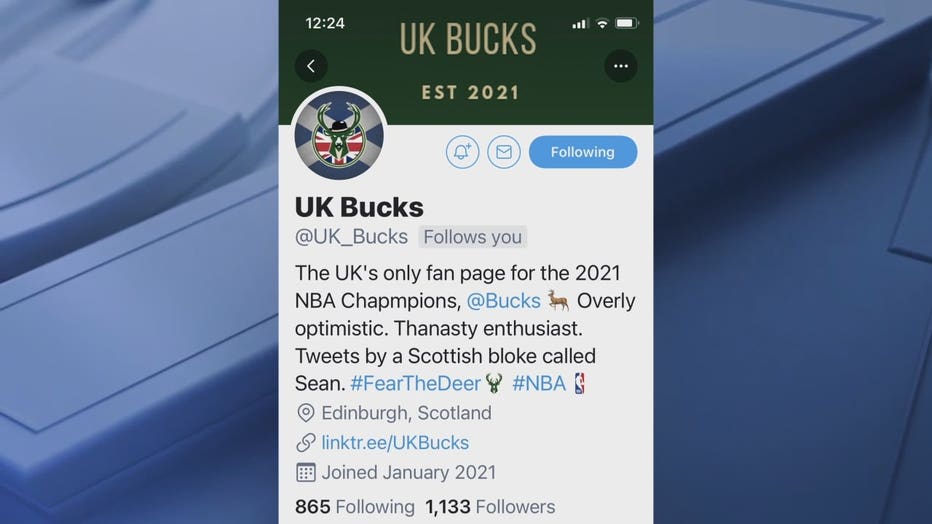The width and height of the screenshot is (932, 524).
Task: View the UK Bucks profile picture
Action: click(x=339, y=135)
